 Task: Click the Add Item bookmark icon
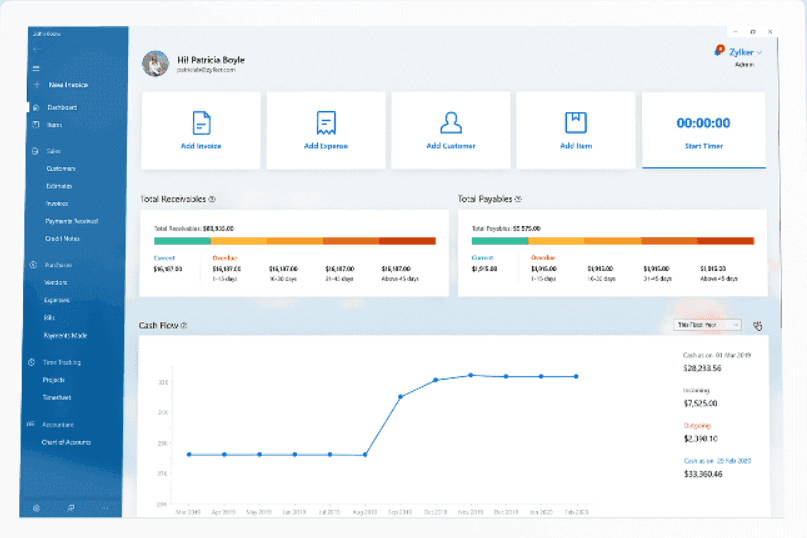[x=576, y=123]
